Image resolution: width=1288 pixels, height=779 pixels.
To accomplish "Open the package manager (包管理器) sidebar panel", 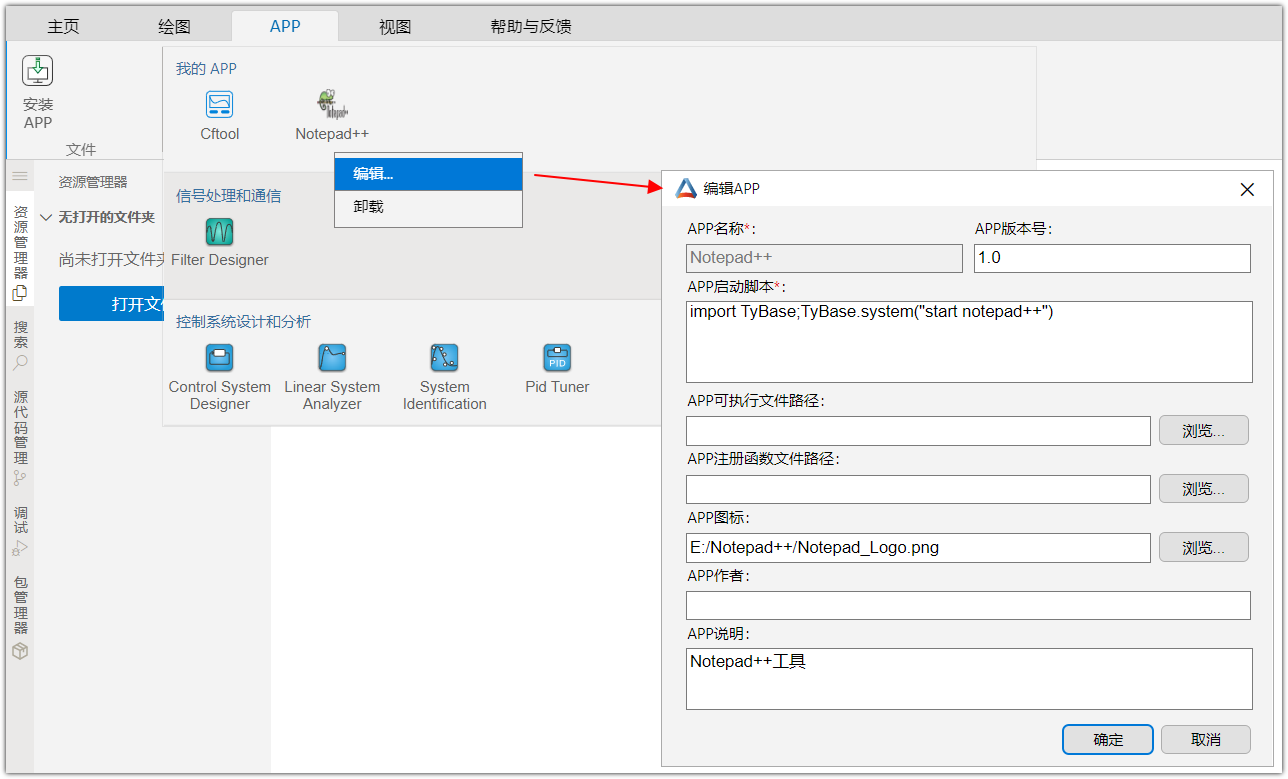I will [x=20, y=617].
